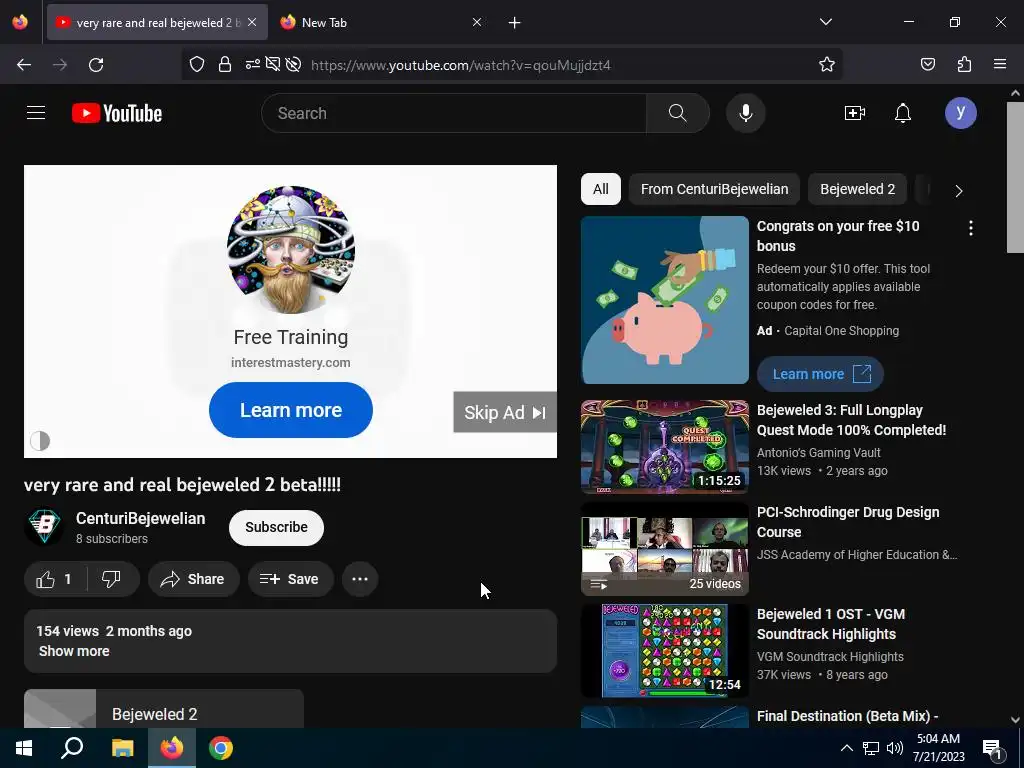This screenshot has height=768, width=1024.
Task: Select the All filter chip
Action: (x=601, y=189)
